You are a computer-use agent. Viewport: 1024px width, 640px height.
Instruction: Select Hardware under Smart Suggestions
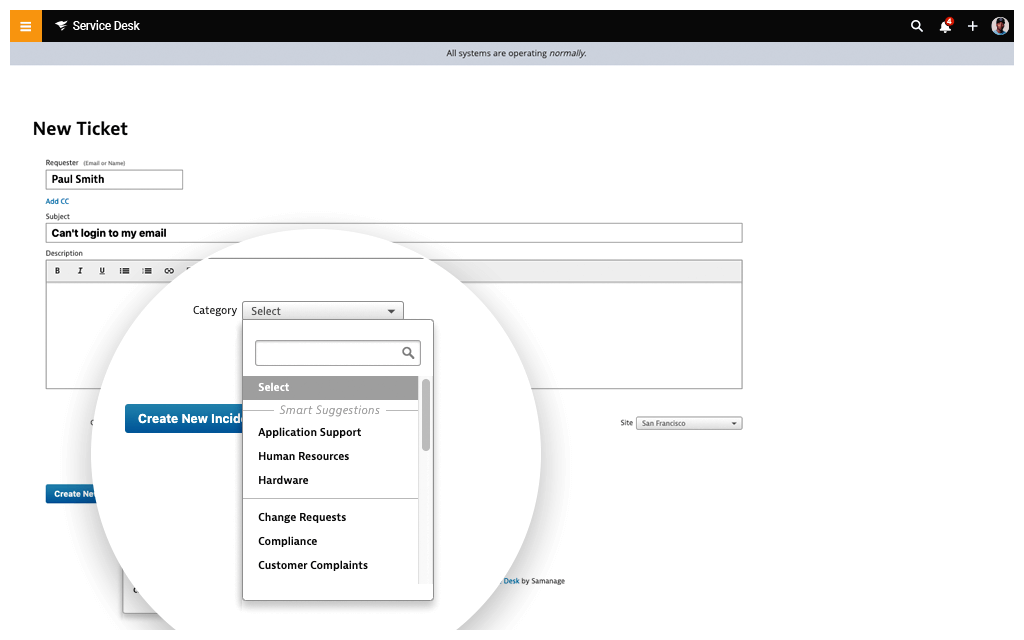(x=283, y=480)
